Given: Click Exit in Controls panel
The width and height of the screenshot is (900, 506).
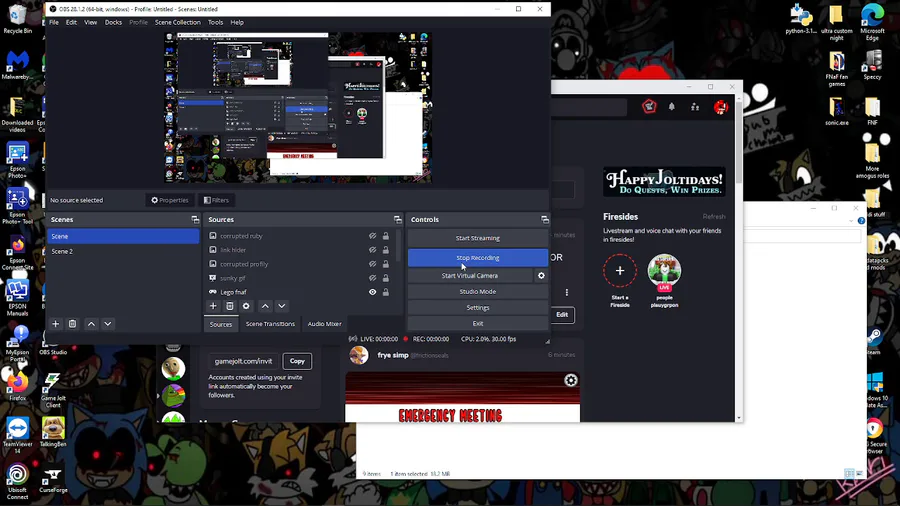Looking at the screenshot, I should coord(478,324).
